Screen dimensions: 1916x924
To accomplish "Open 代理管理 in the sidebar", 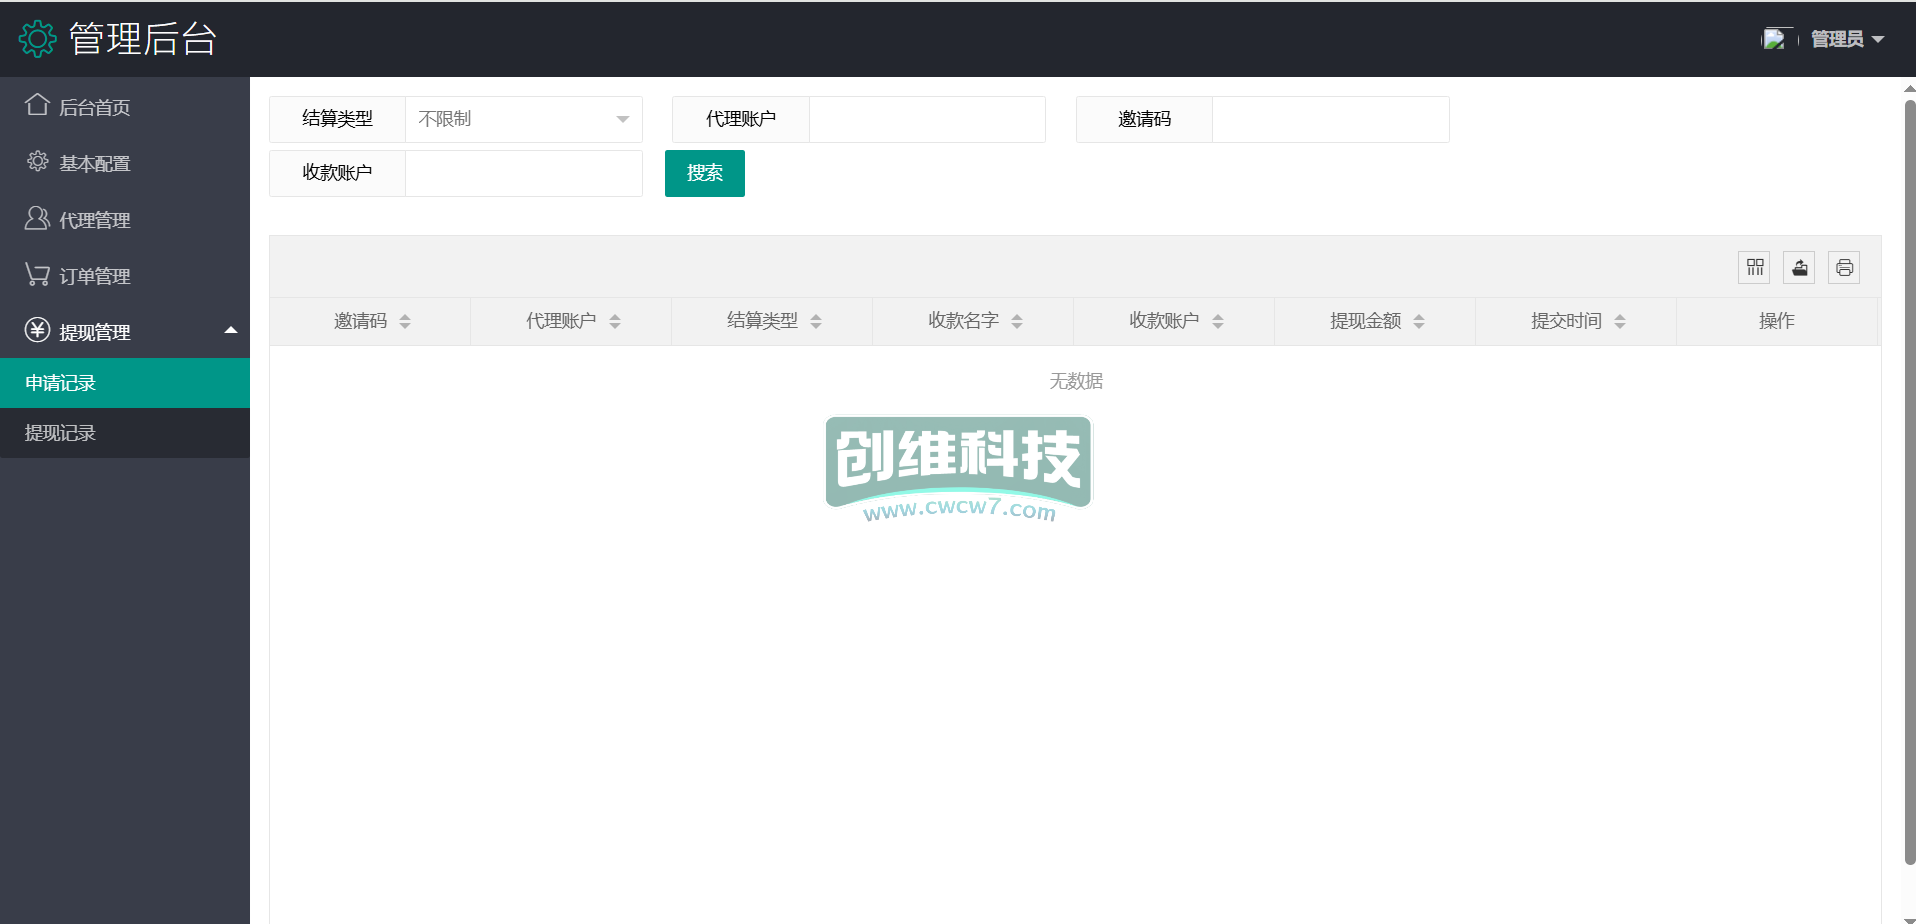I will pos(94,220).
